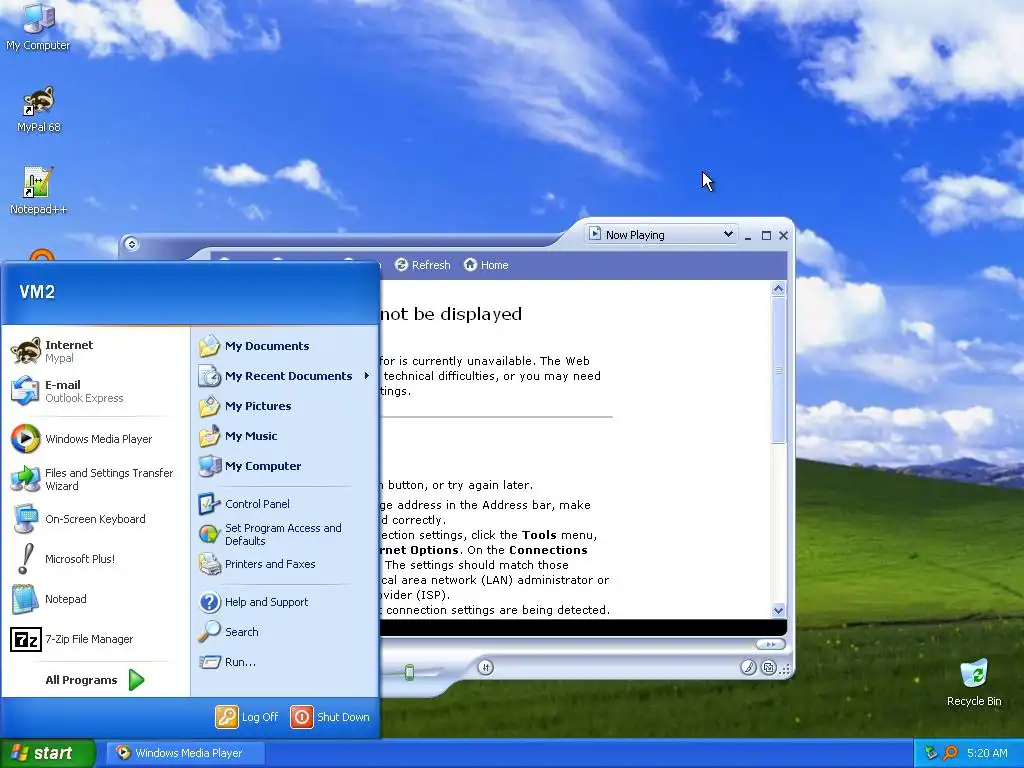Open Files and Settings Transfer Wizard
This screenshot has height=768, width=1024.
(x=96, y=479)
